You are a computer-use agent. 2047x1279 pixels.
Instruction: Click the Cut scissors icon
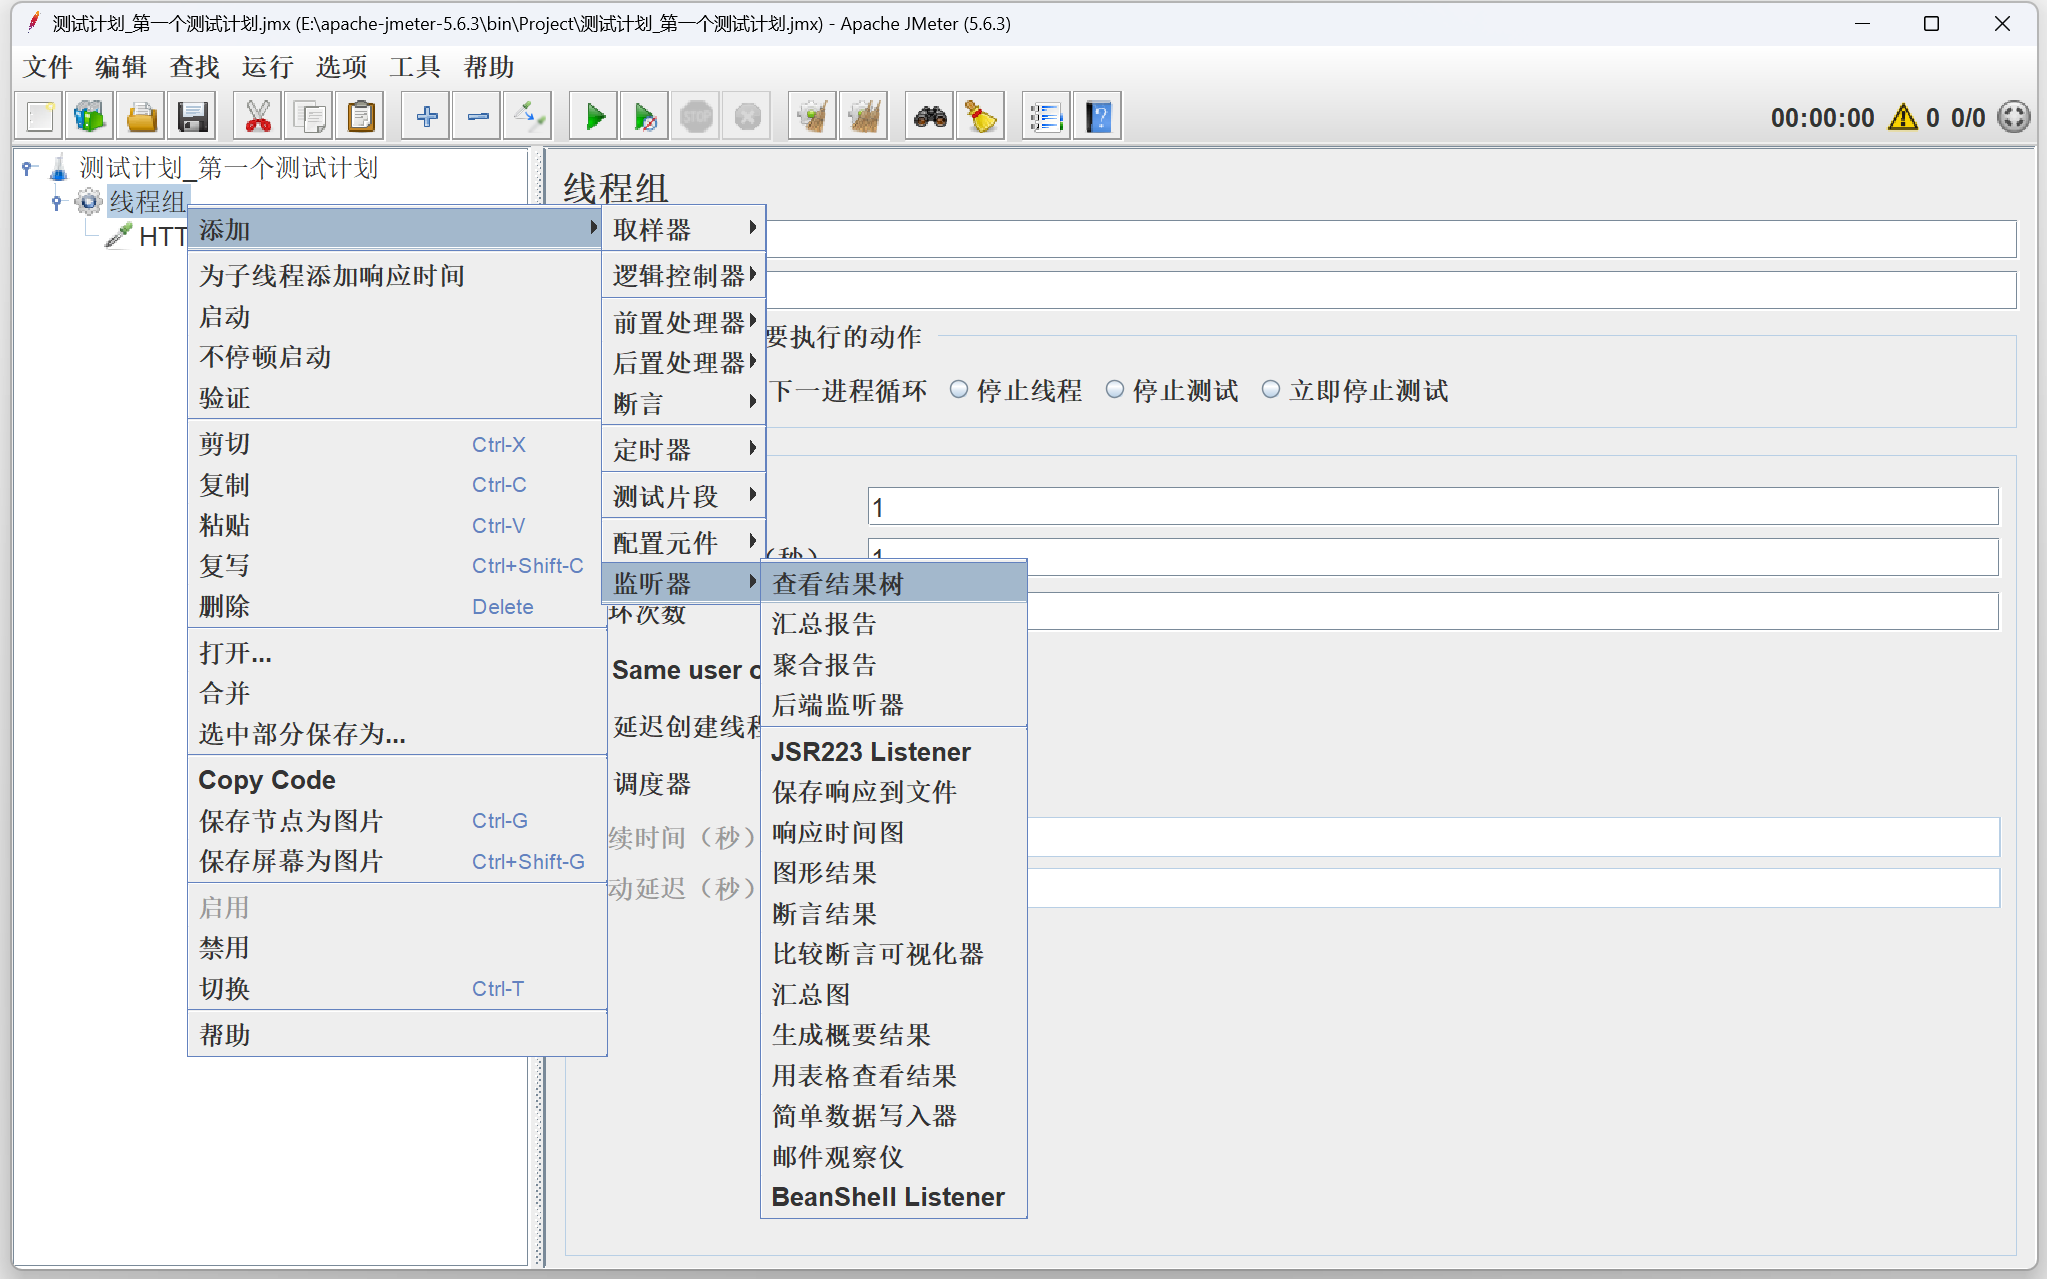pyautogui.click(x=258, y=117)
